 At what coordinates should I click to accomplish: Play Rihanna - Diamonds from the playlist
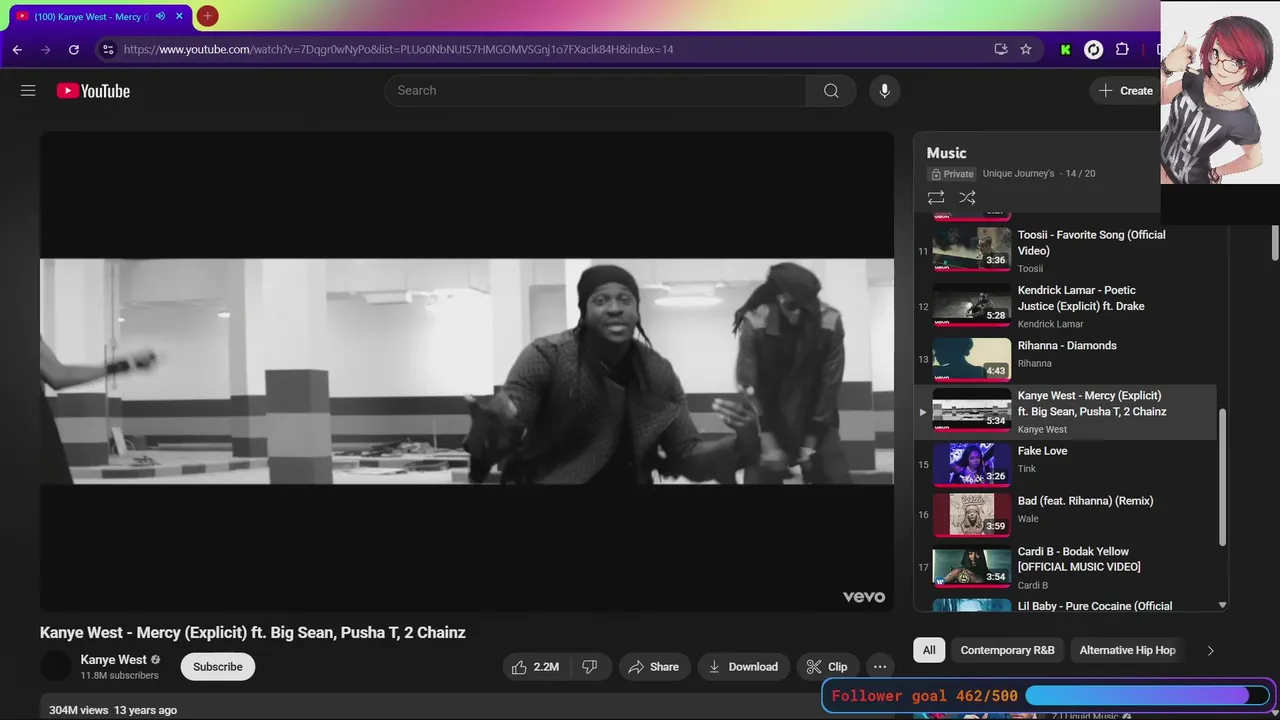click(1065, 360)
